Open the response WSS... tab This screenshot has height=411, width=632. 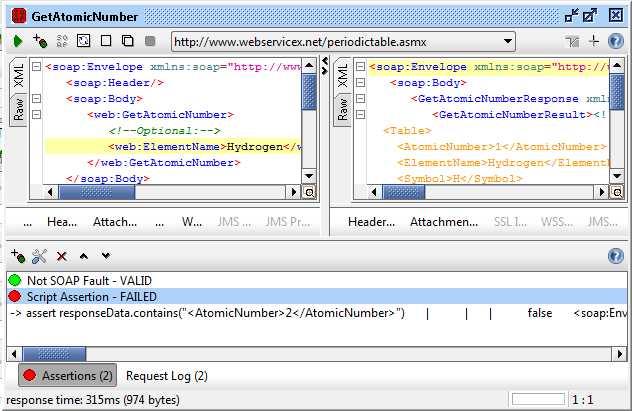(557, 222)
